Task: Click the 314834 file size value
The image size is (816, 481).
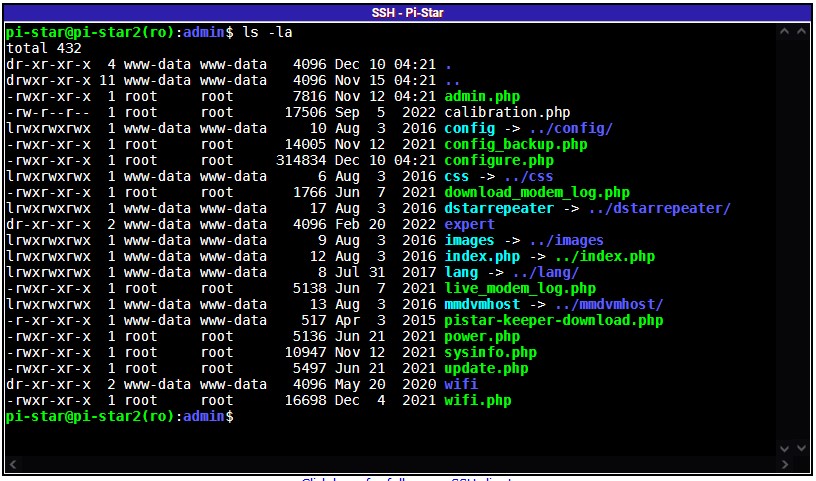Action: [x=301, y=161]
